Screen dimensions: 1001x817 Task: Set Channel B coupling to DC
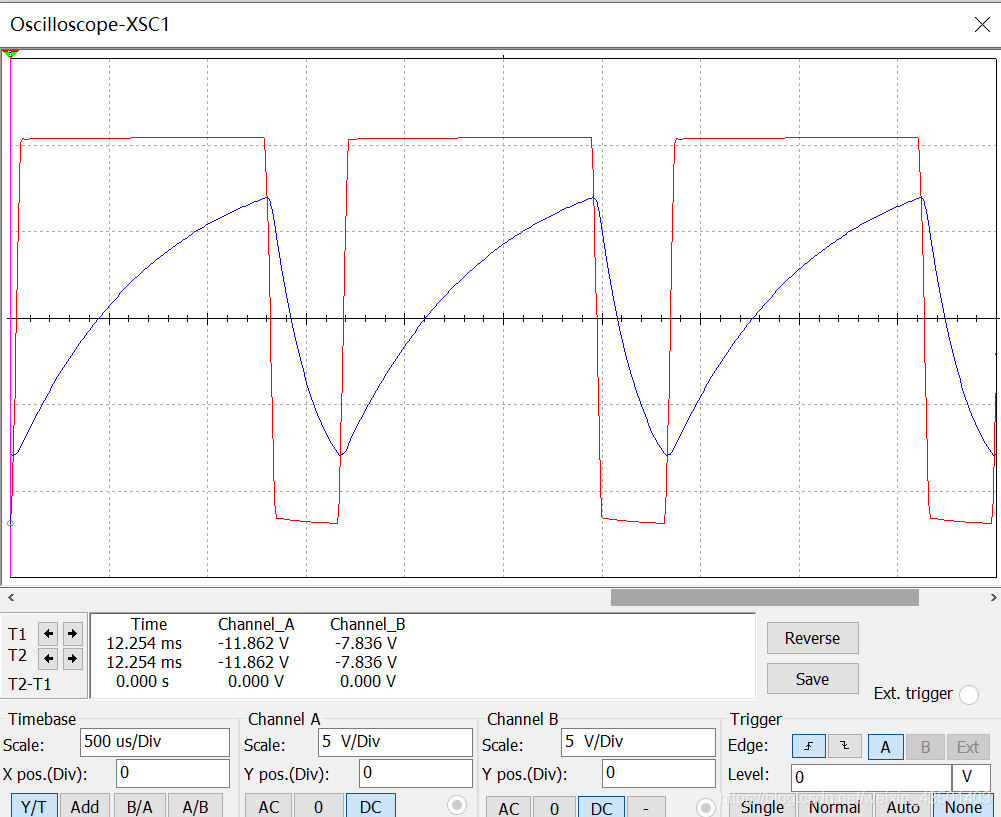pyautogui.click(x=601, y=808)
